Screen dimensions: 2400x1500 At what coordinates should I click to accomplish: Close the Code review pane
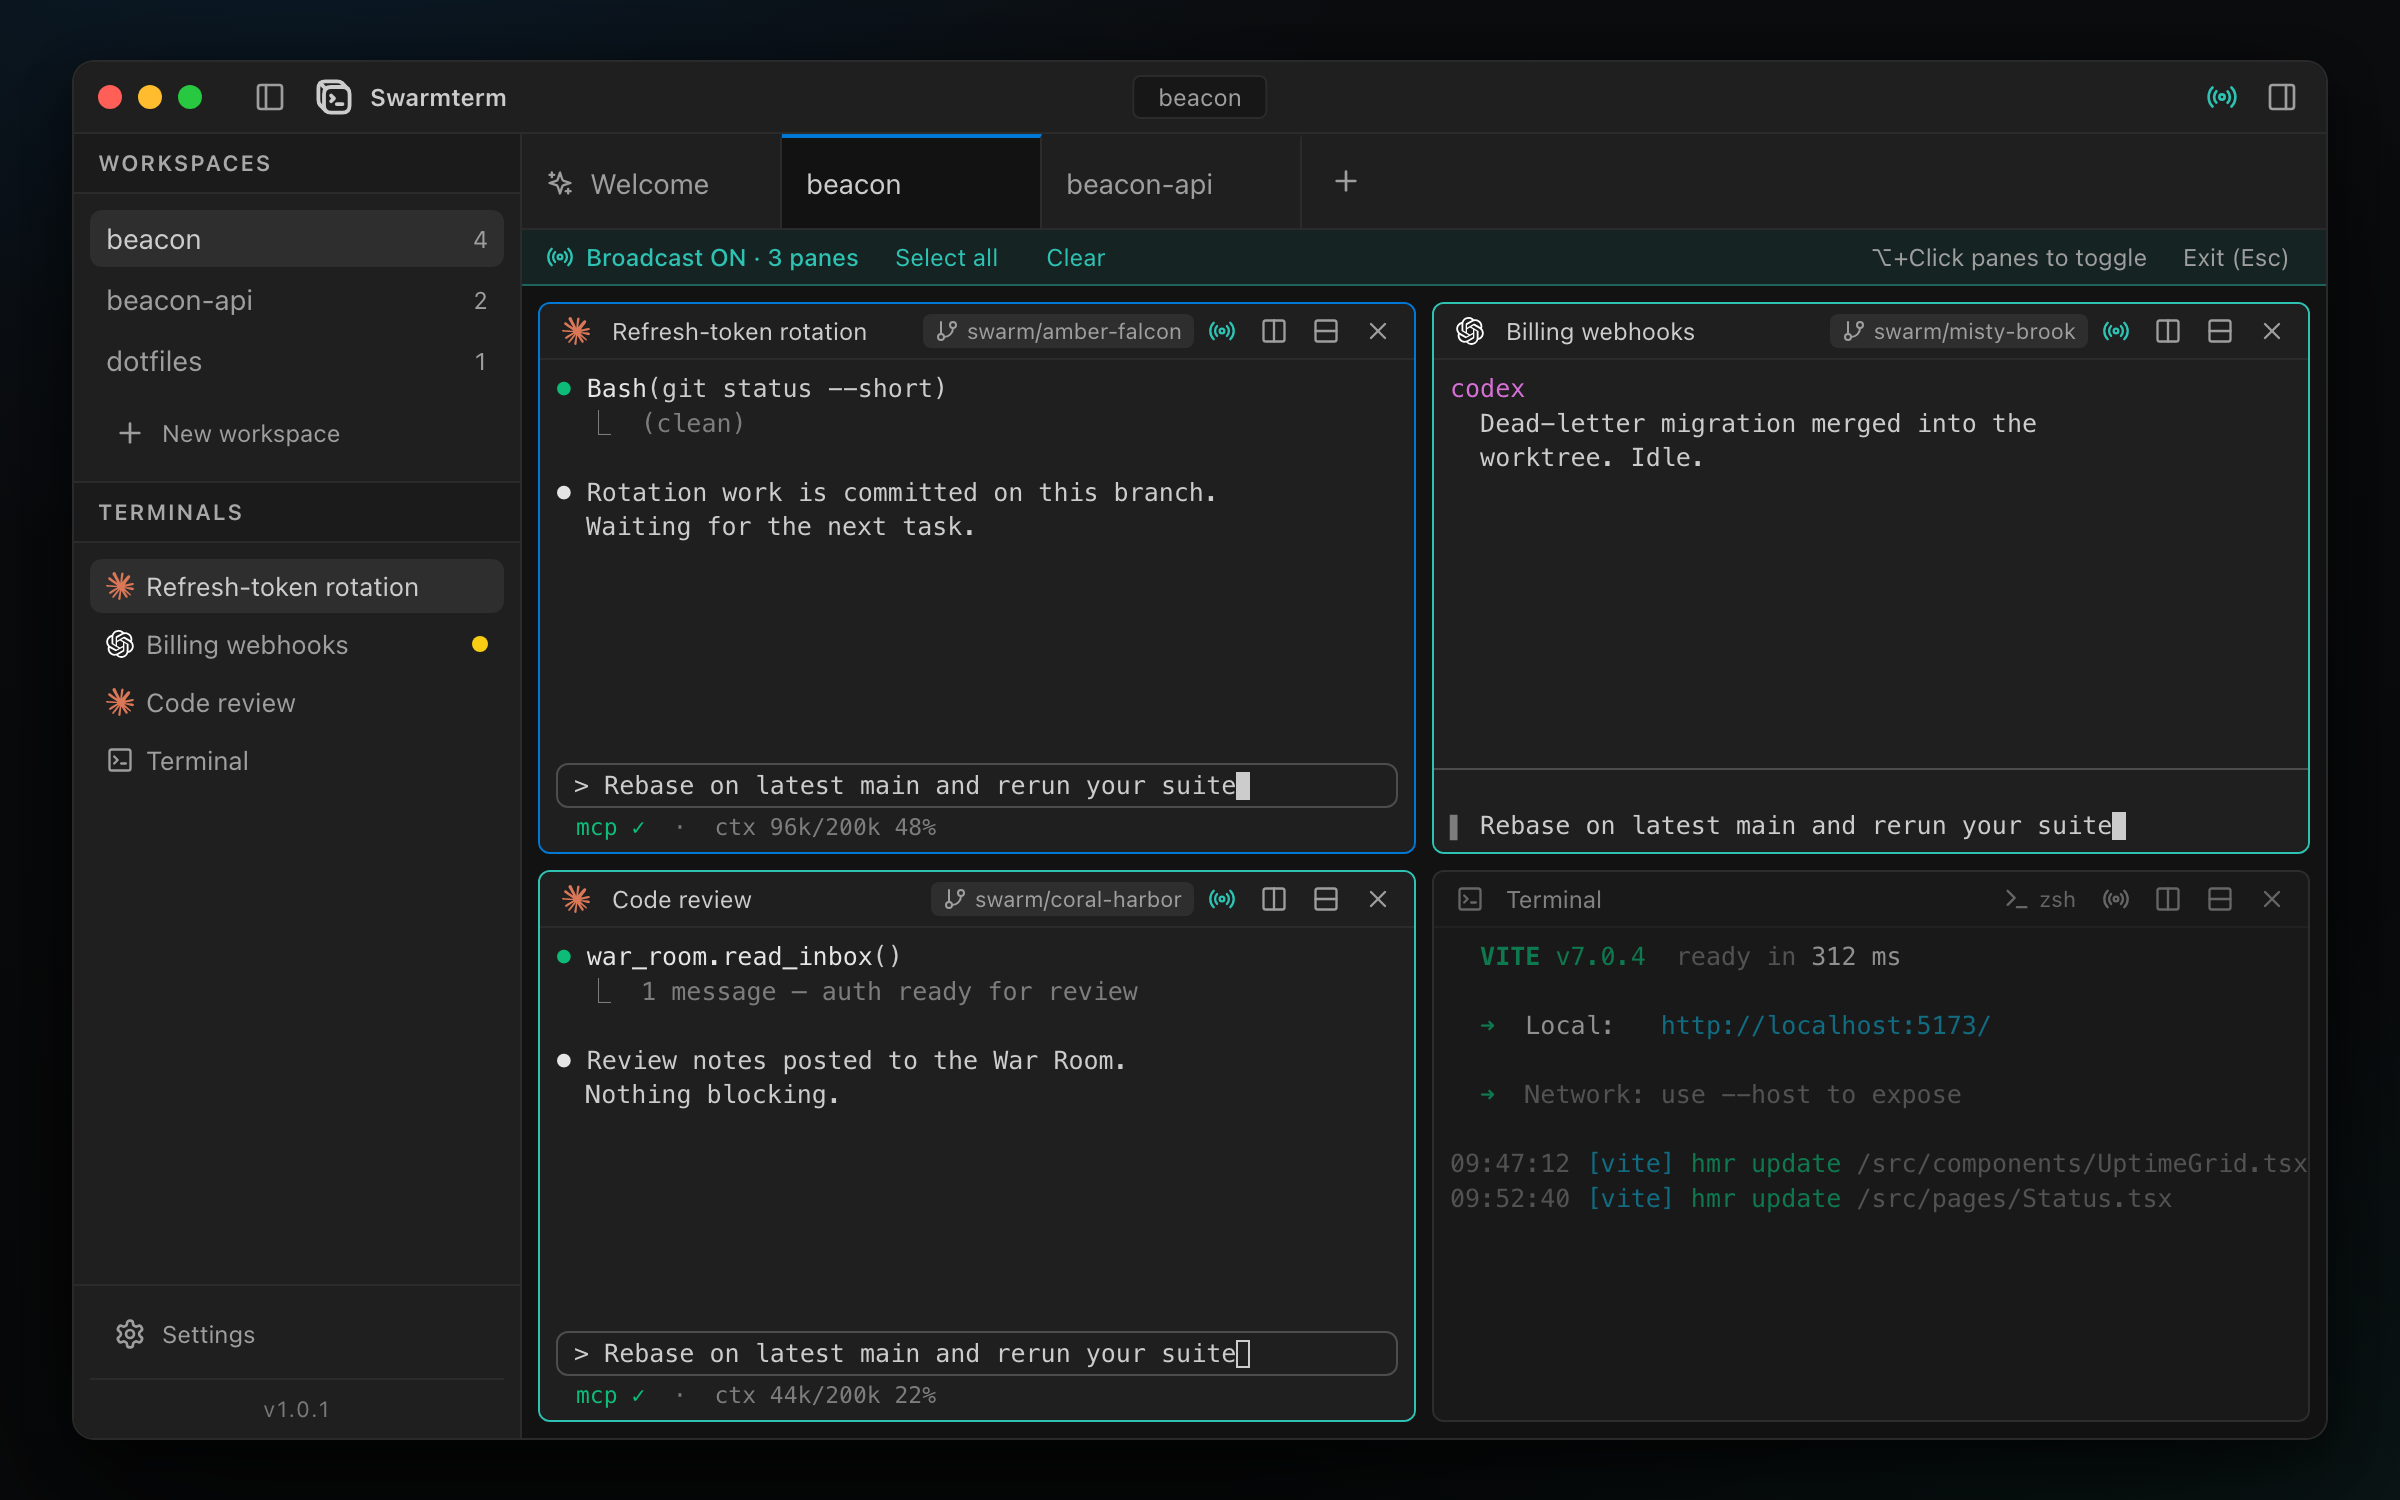click(1378, 899)
